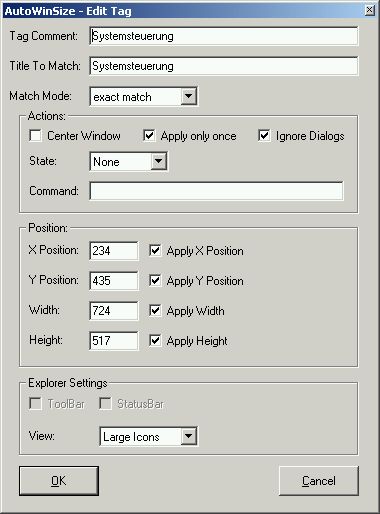Screen dimensions: 380x514
Task: Click the Command input field
Action: click(216, 191)
